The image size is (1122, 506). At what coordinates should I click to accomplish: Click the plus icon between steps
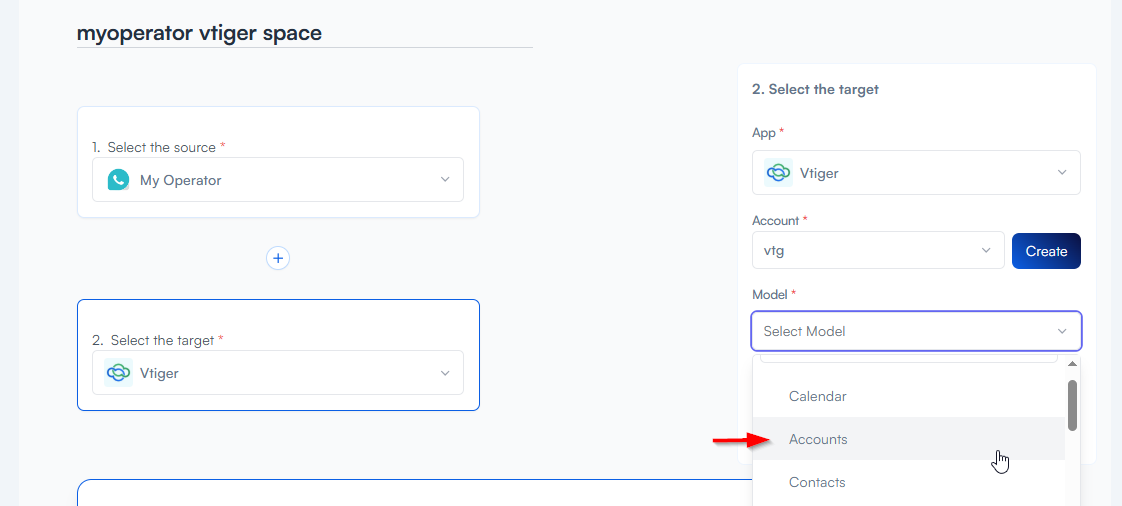pos(278,258)
